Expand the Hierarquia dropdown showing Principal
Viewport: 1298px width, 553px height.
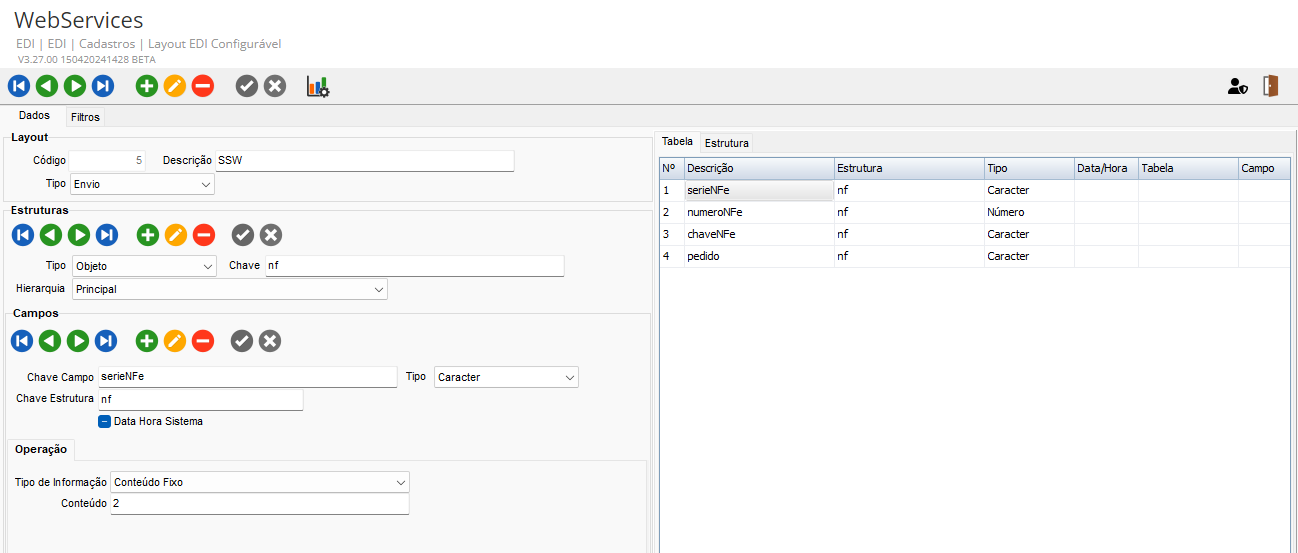click(230, 289)
